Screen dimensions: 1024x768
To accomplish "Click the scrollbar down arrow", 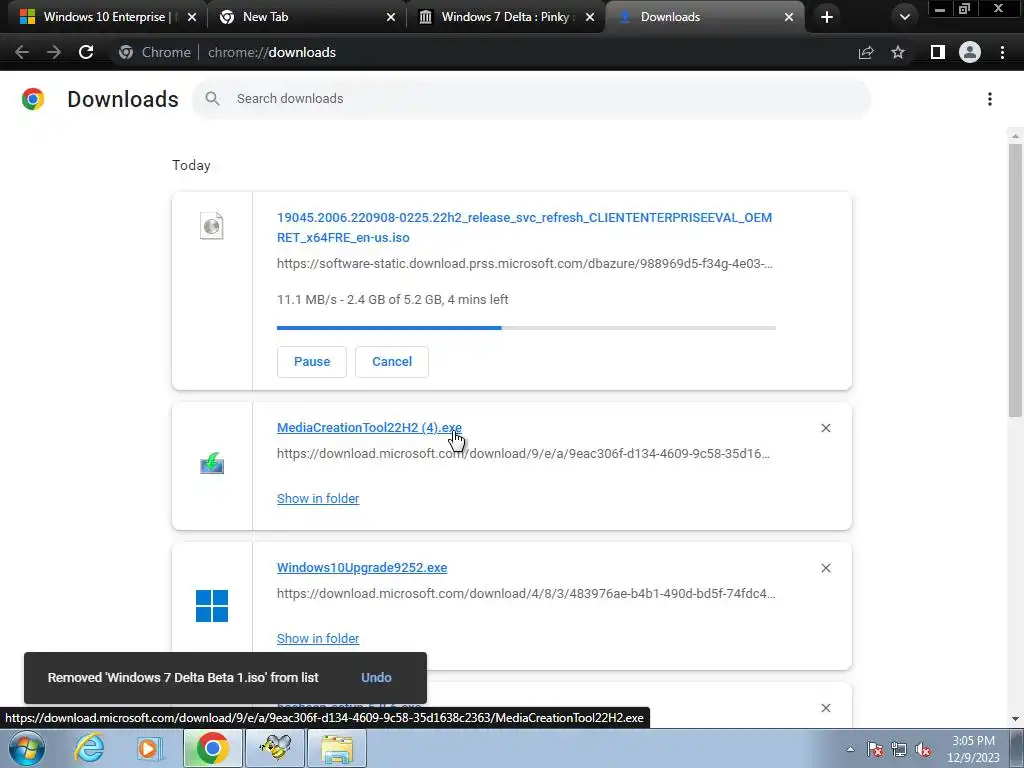I will coord(1015,719).
